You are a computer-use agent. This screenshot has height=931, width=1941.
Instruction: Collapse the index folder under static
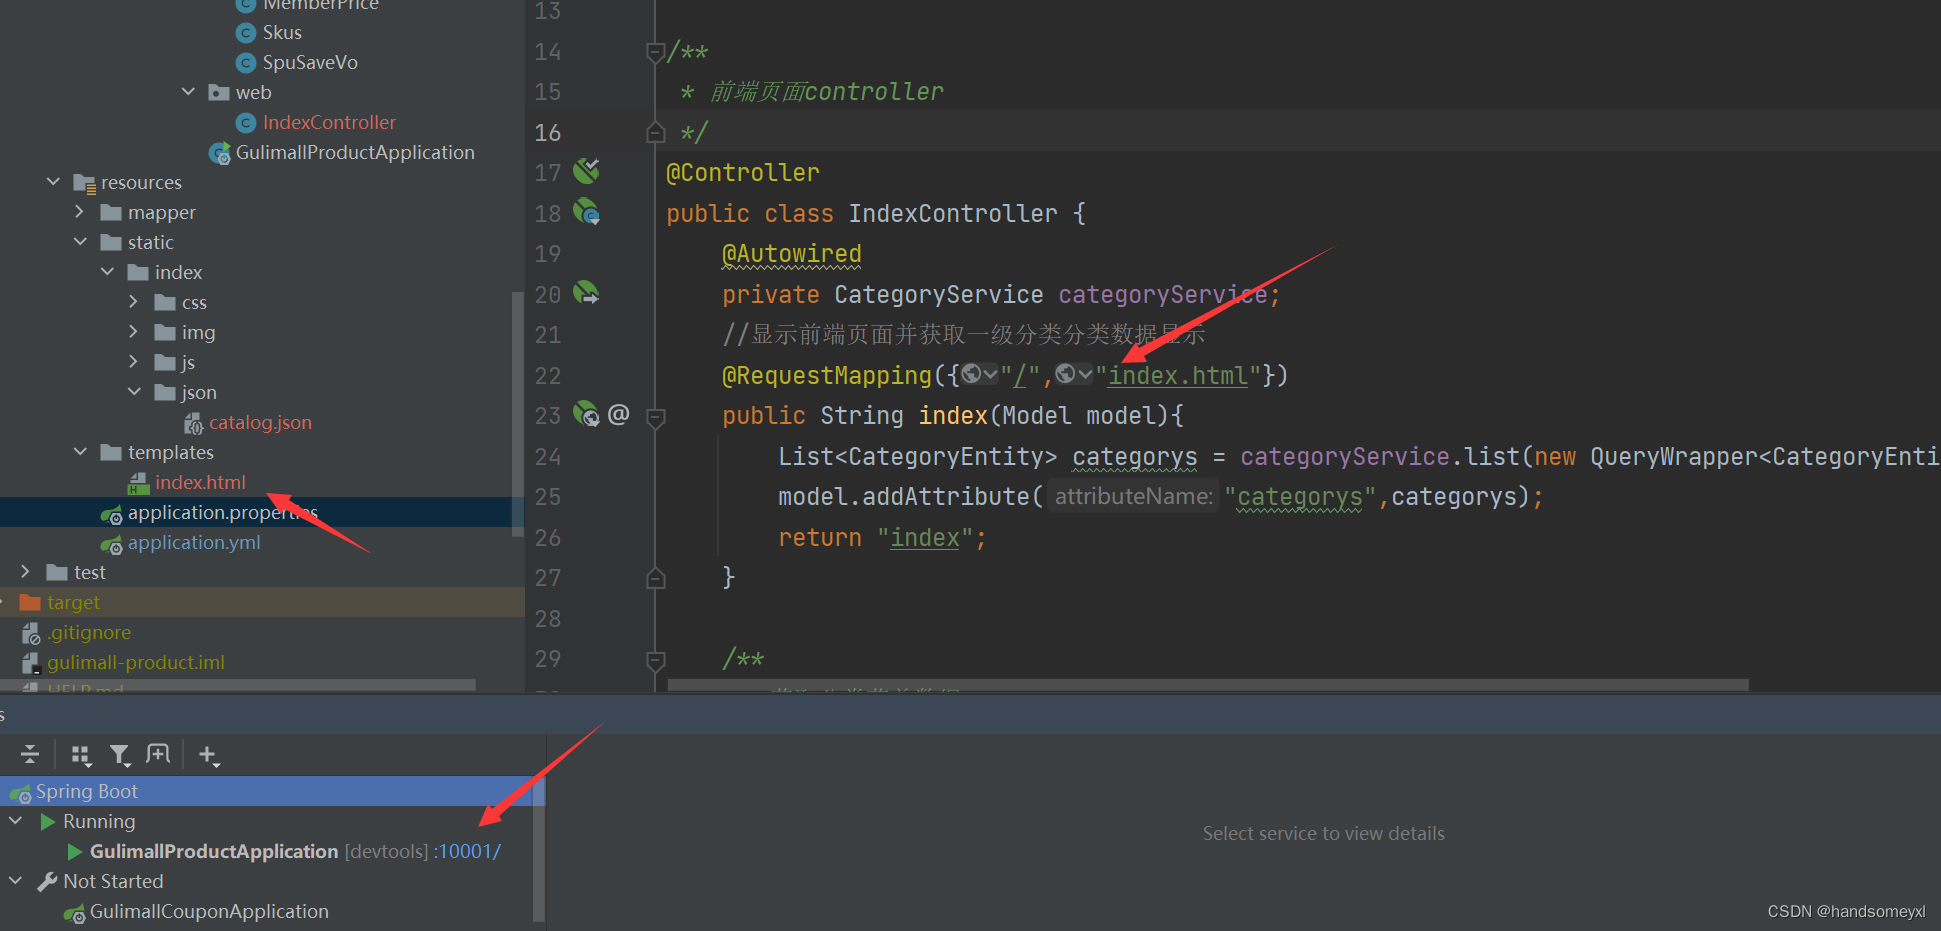(x=108, y=272)
